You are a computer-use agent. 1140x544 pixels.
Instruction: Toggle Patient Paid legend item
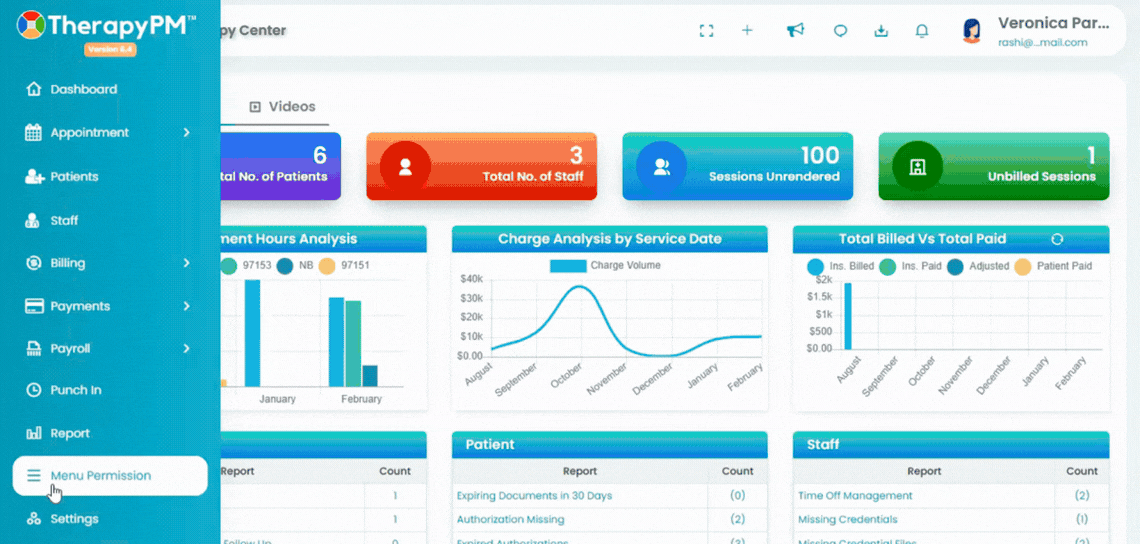[1053, 266]
